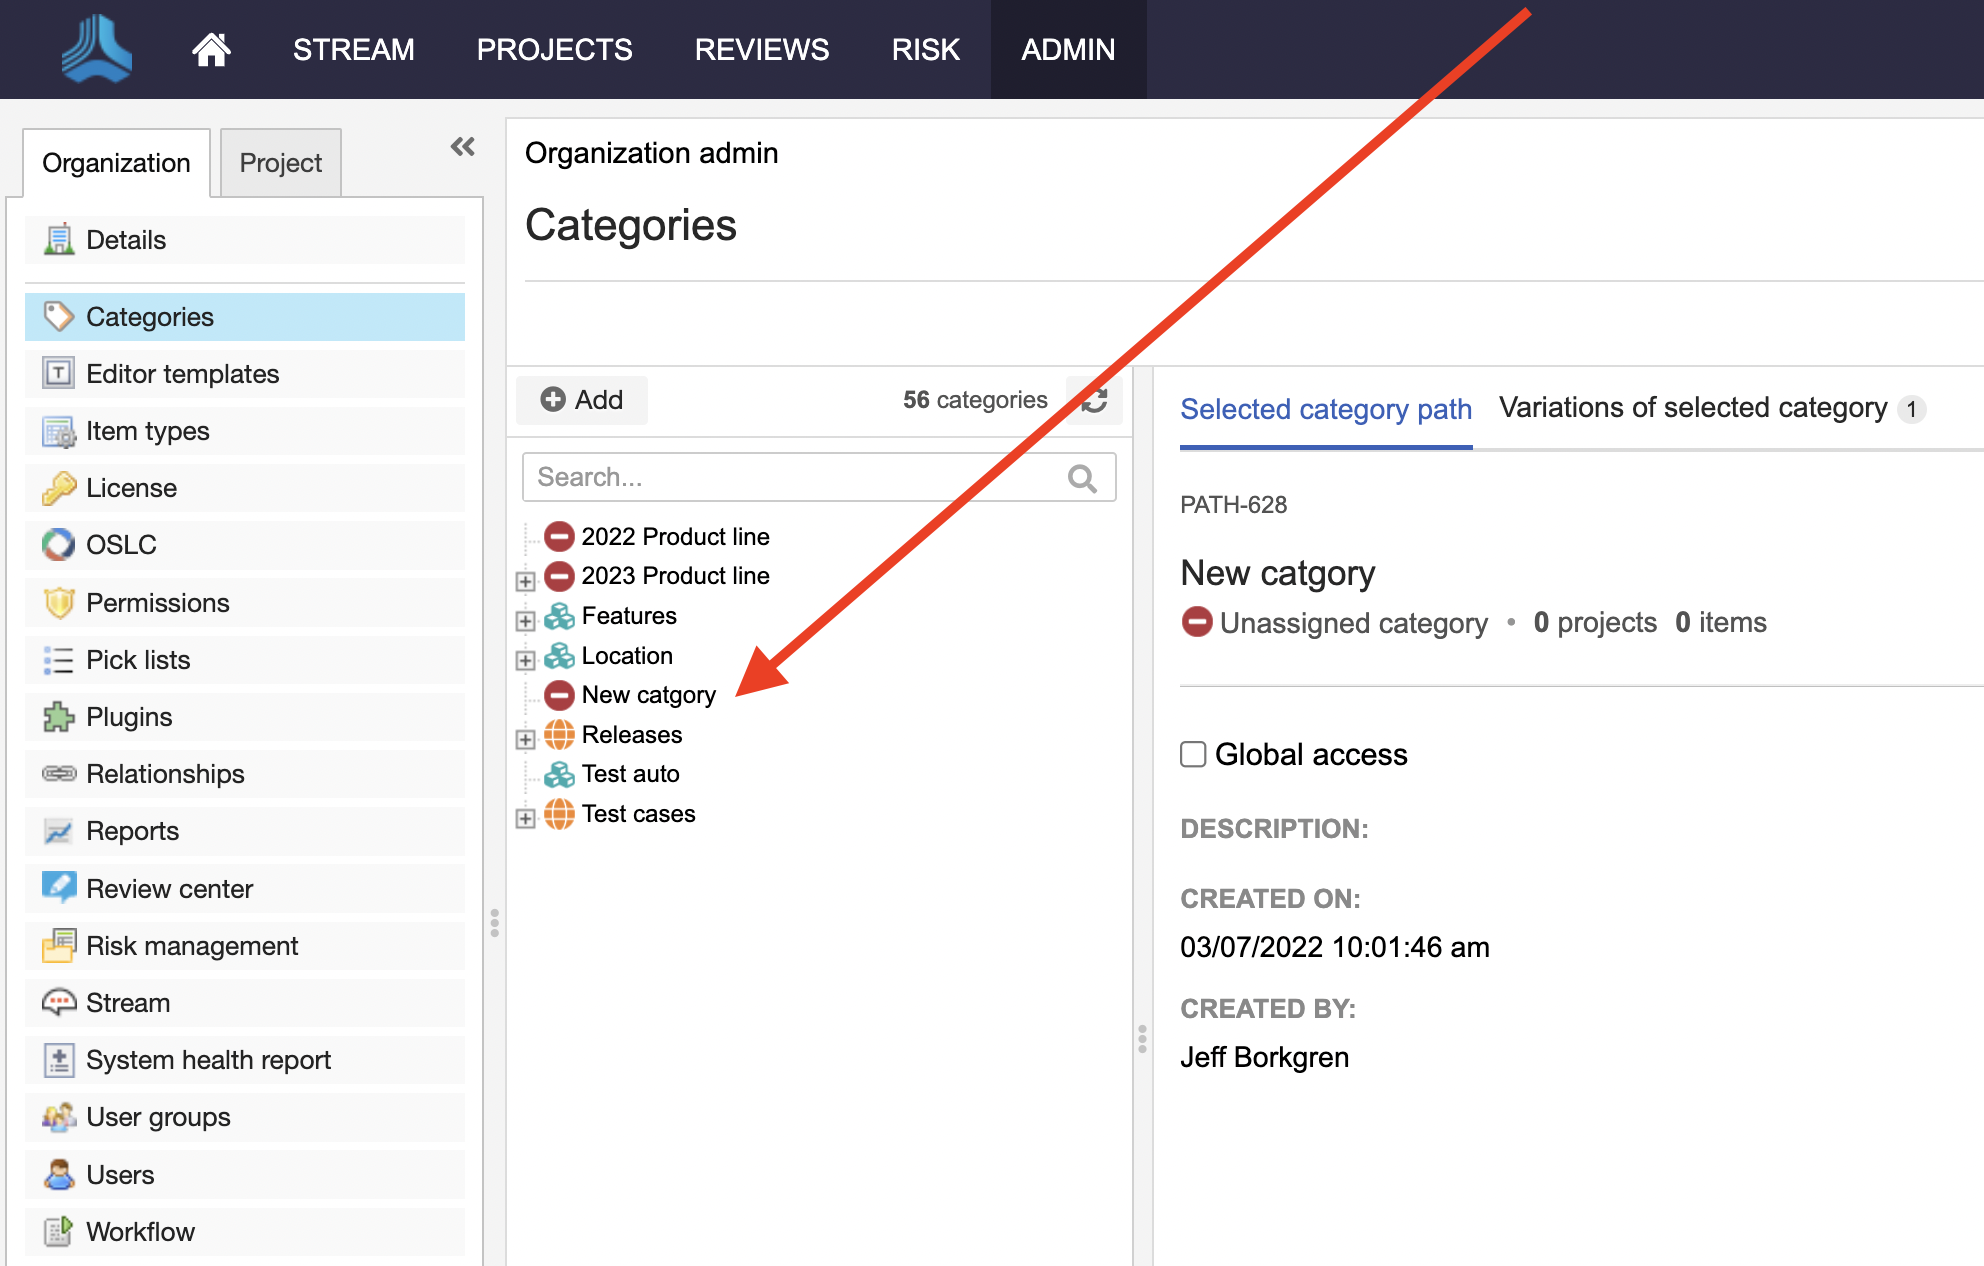The image size is (1984, 1266).
Task: Click the Test auto cubes icon
Action: (559, 774)
